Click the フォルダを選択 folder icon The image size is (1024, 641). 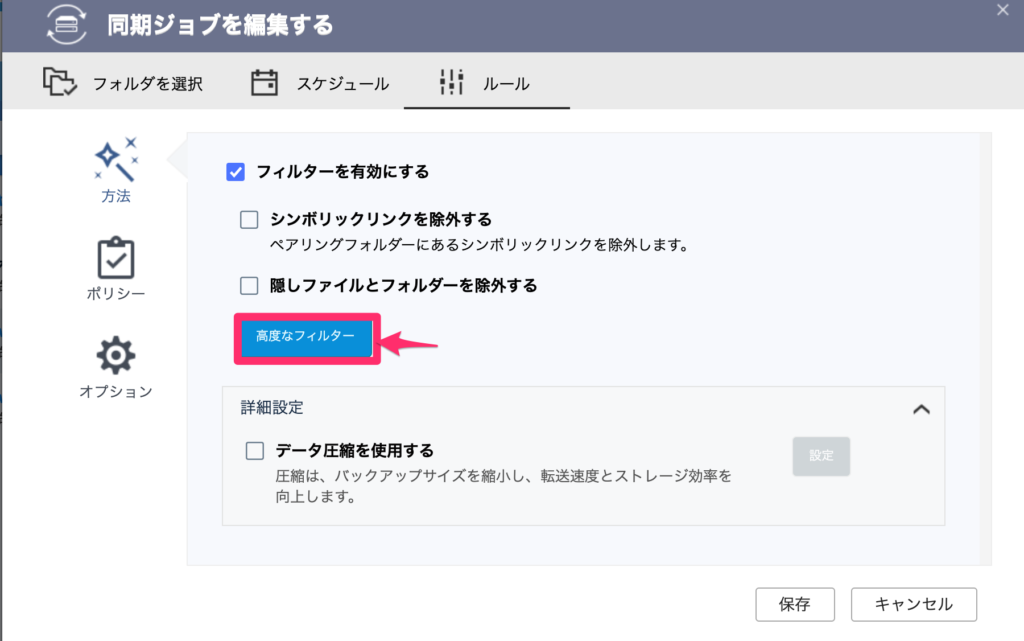point(60,84)
